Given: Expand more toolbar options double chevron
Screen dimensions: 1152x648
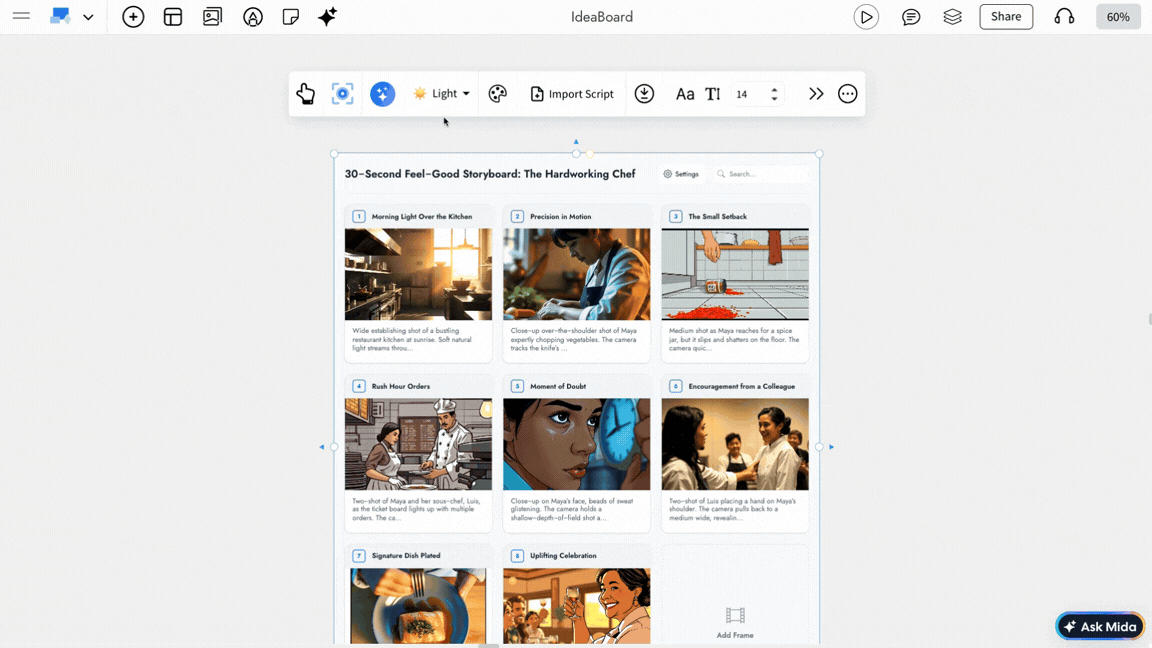Looking at the screenshot, I should (x=816, y=93).
